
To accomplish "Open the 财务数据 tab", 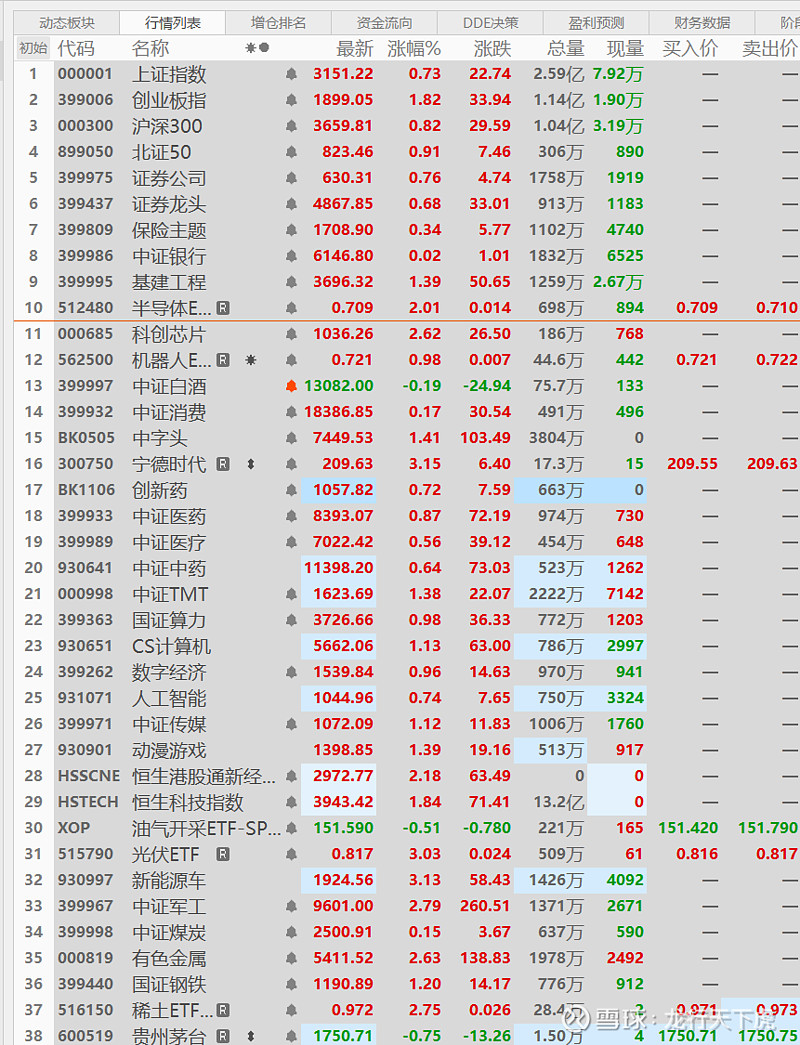I will tap(703, 23).
